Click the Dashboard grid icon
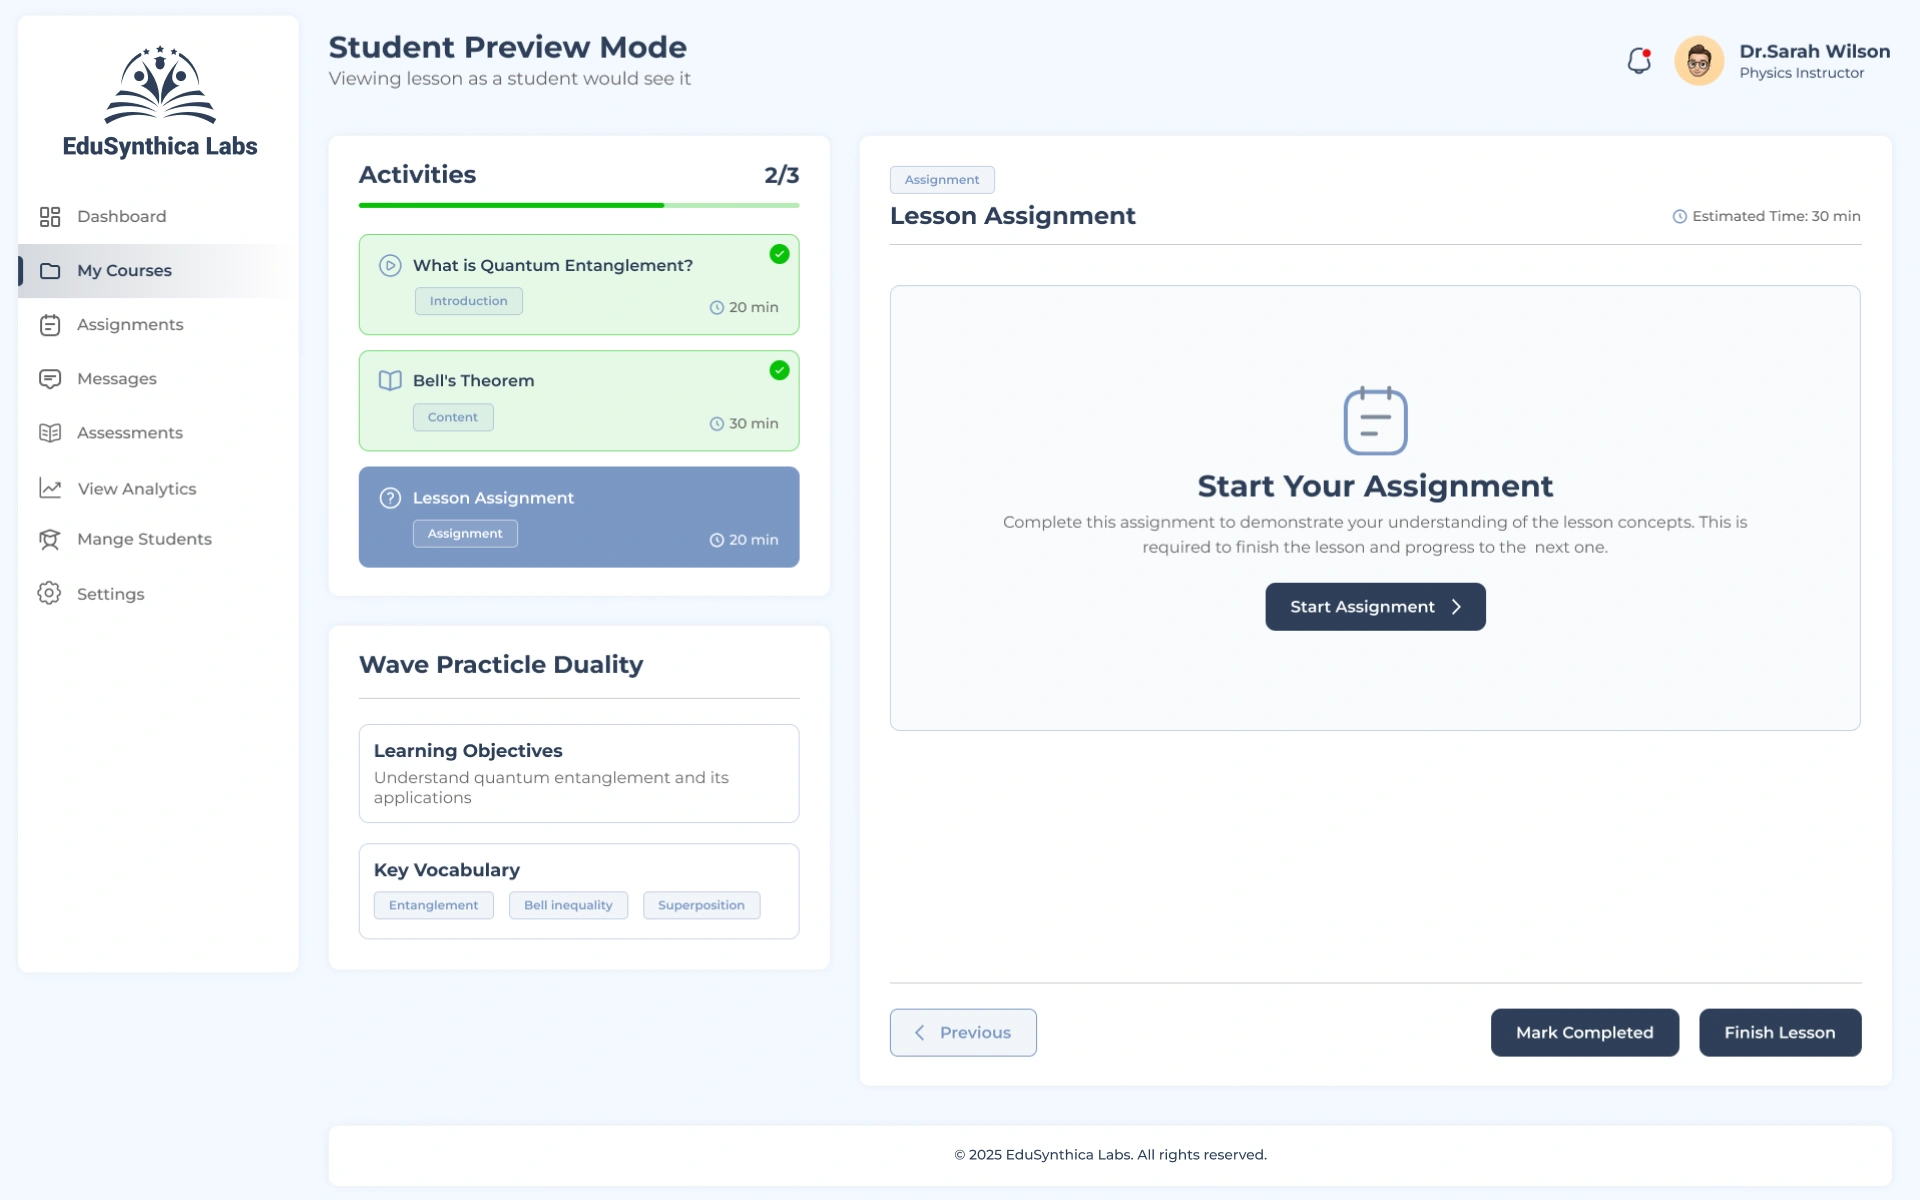The width and height of the screenshot is (1920, 1200). (x=50, y=217)
